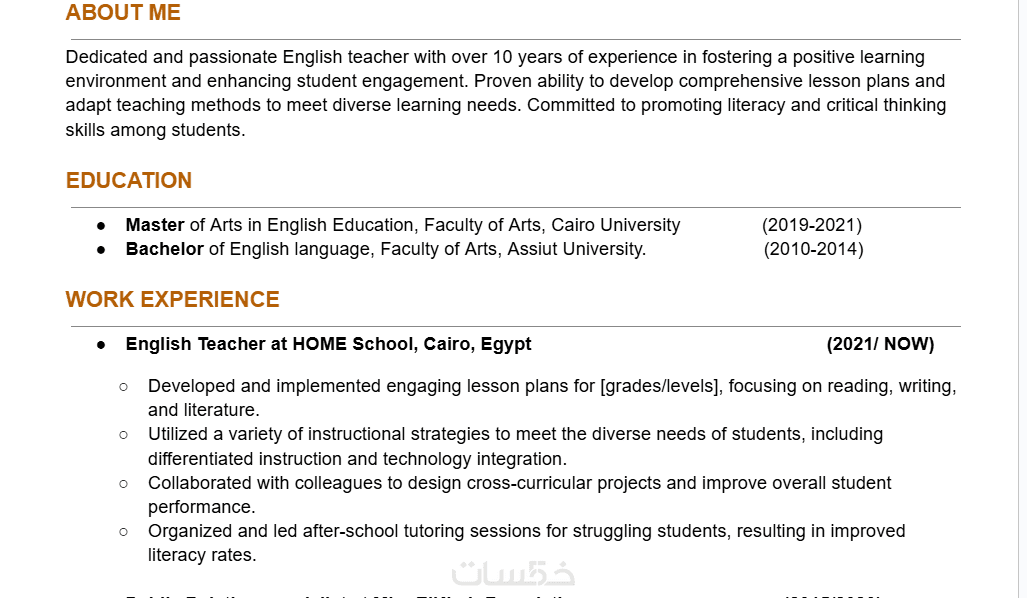This screenshot has height=598, width=1027.
Task: Click the hollow bullet before Utilized
Action: coord(124,435)
